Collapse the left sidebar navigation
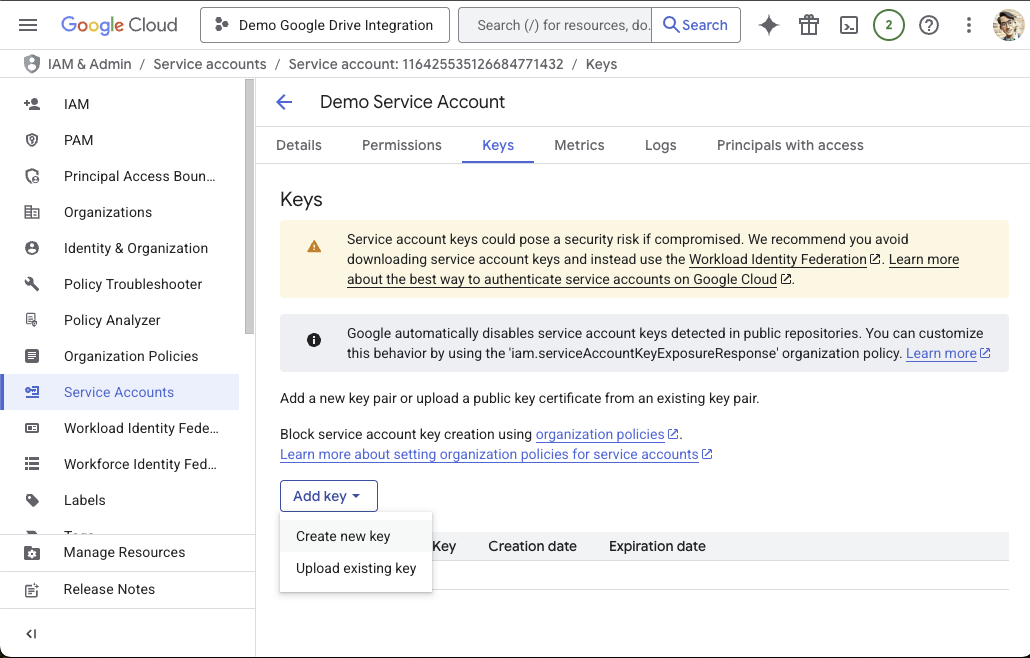The height and width of the screenshot is (658, 1030). [31, 634]
